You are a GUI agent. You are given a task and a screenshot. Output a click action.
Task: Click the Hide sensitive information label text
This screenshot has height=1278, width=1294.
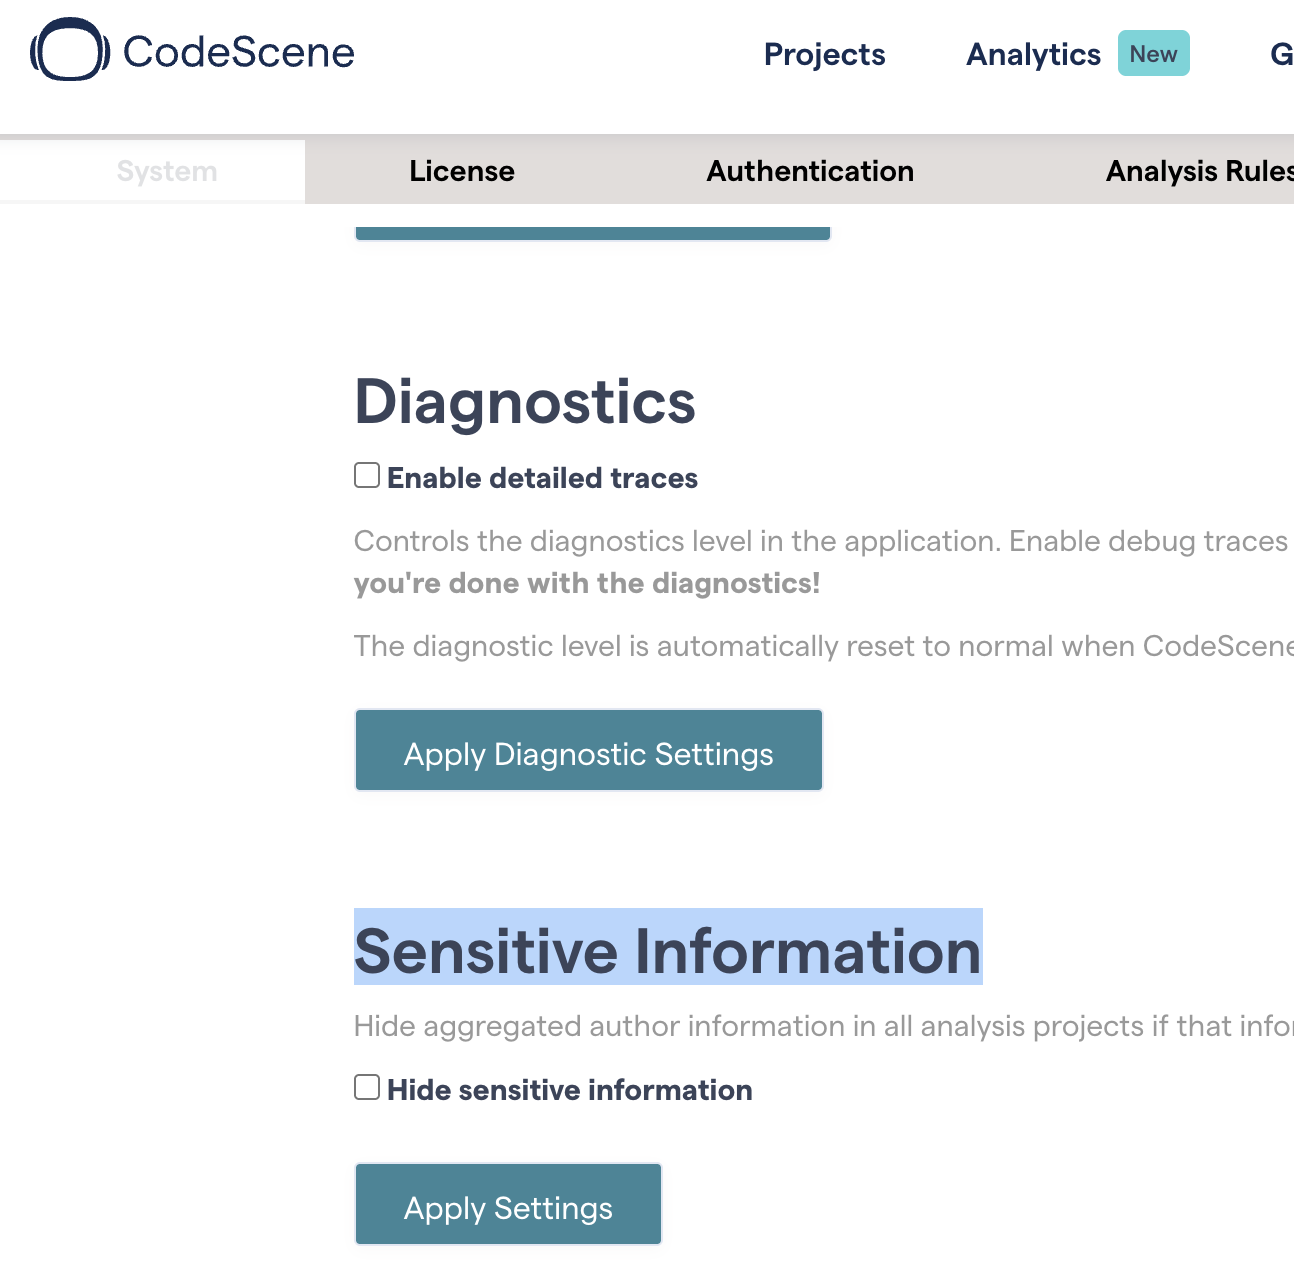569,1090
